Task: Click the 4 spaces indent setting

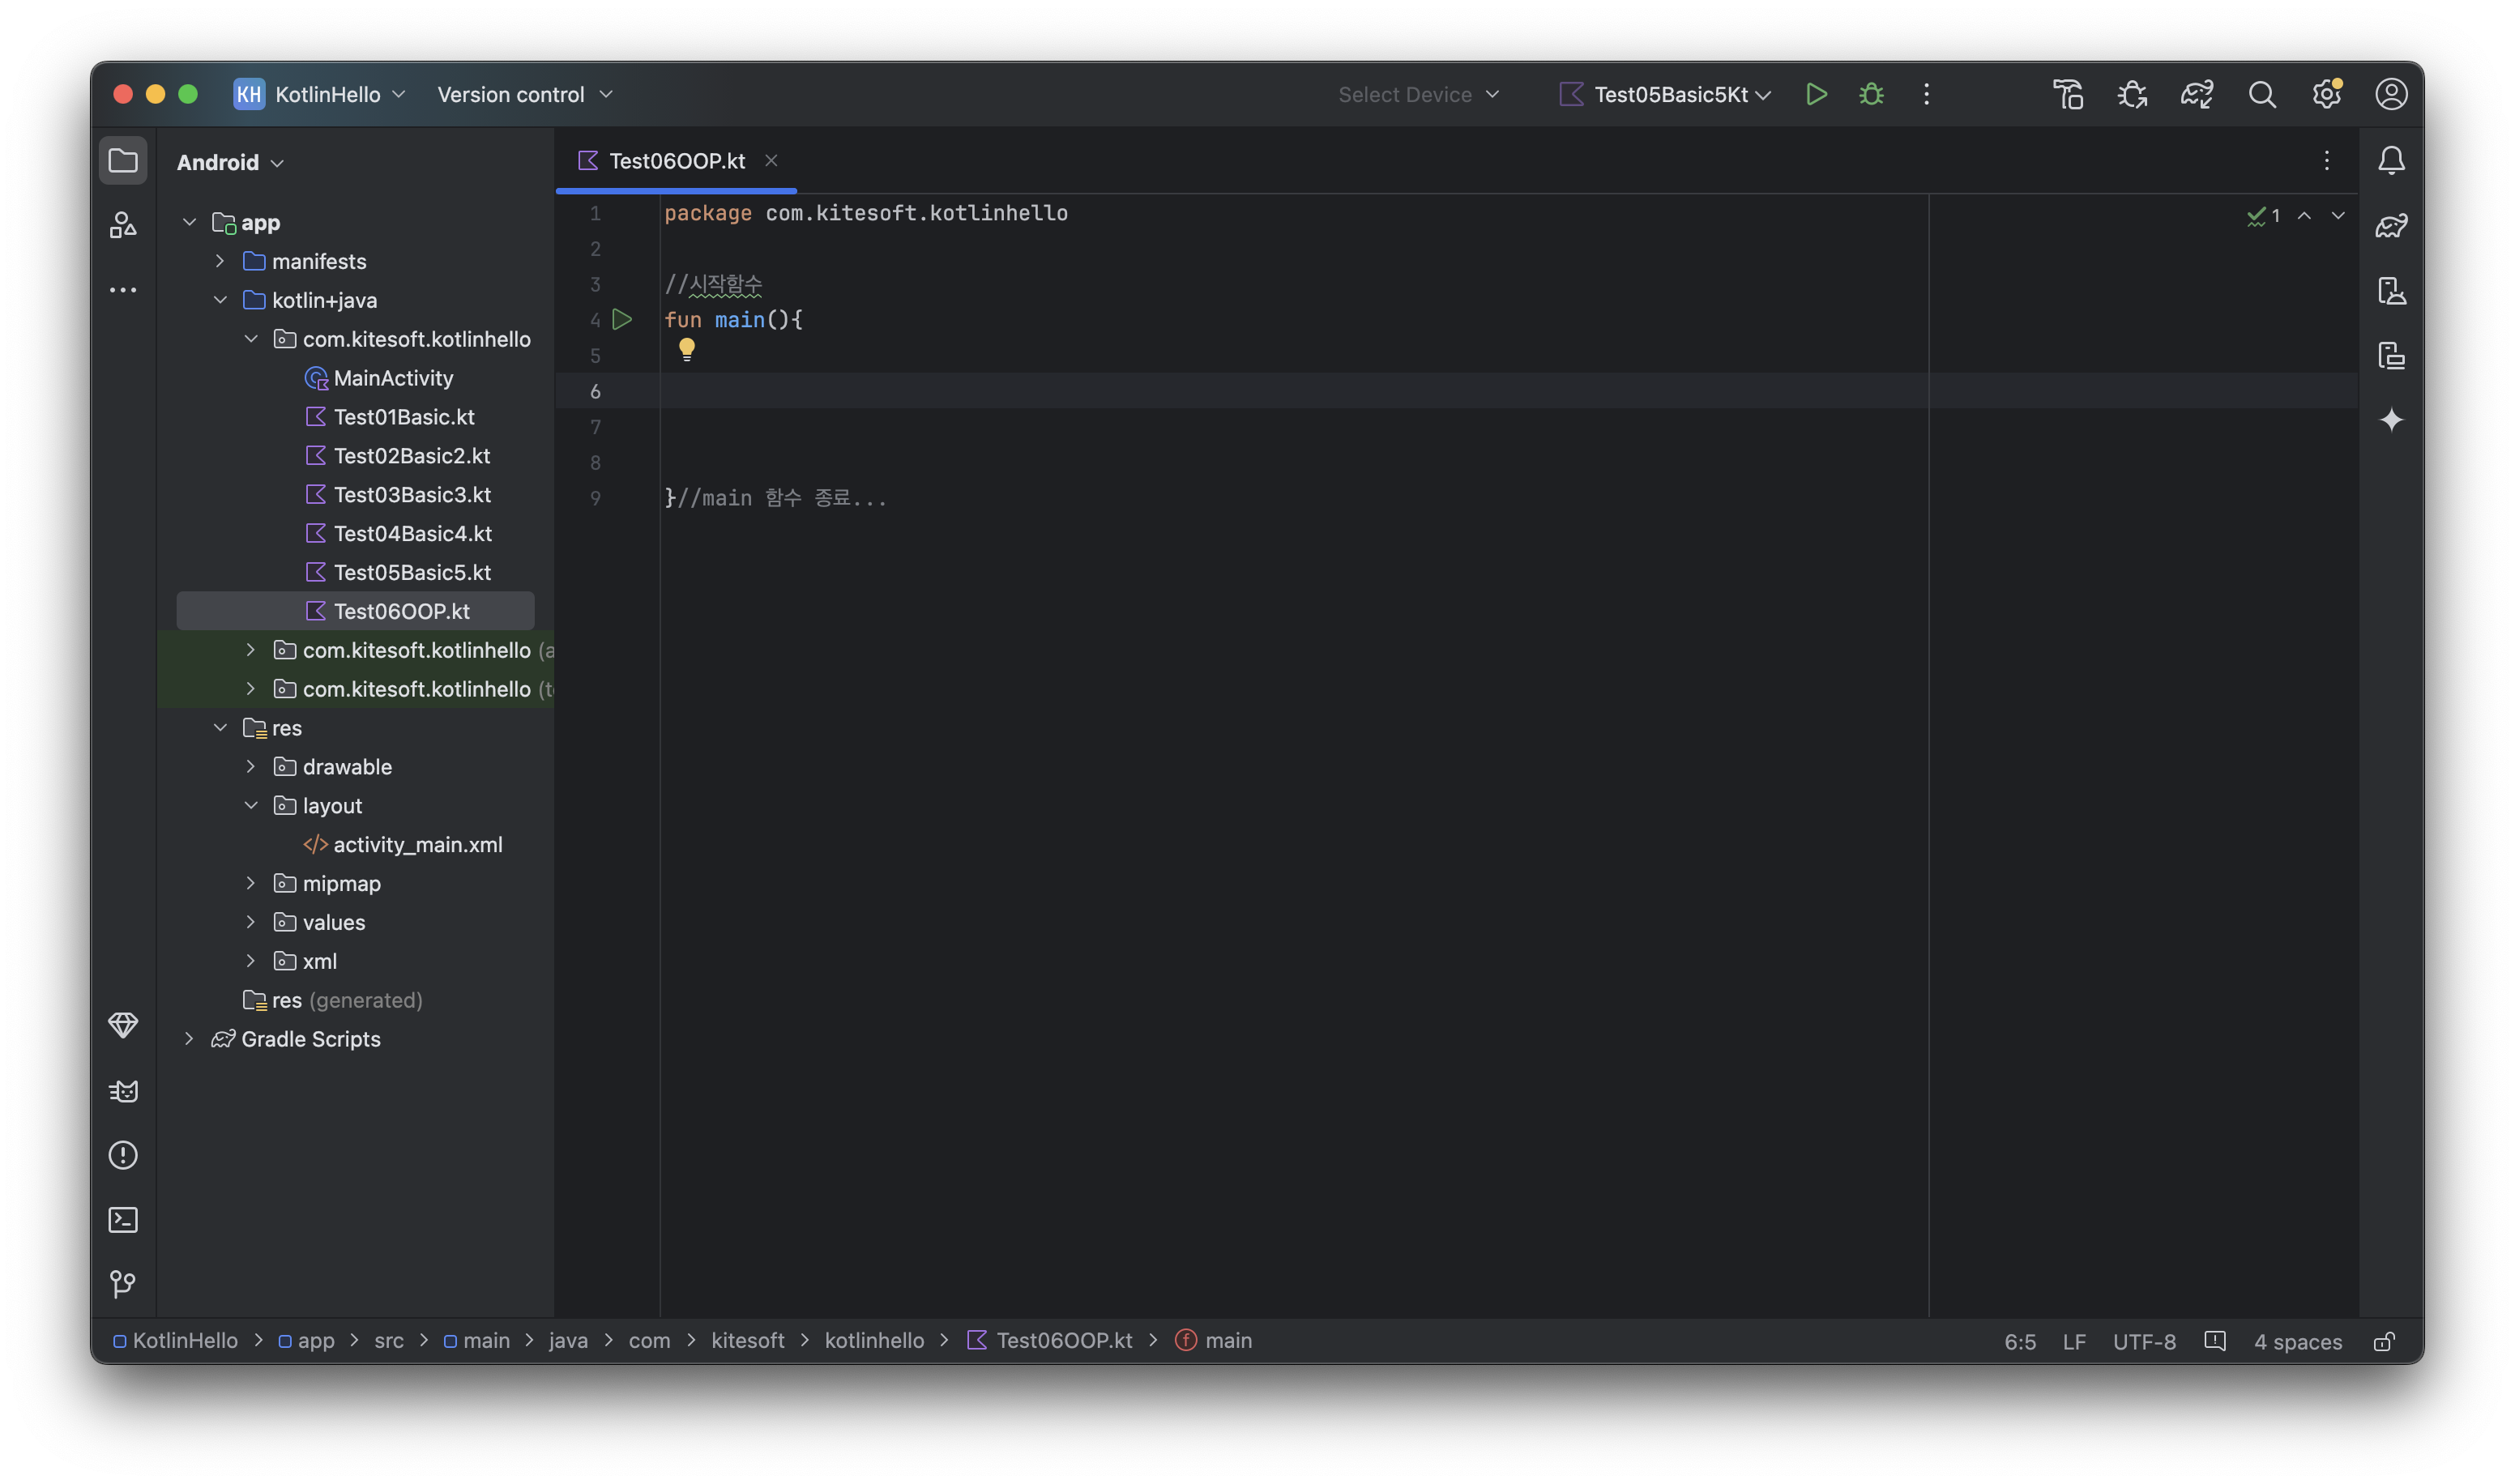Action: (x=2297, y=1341)
